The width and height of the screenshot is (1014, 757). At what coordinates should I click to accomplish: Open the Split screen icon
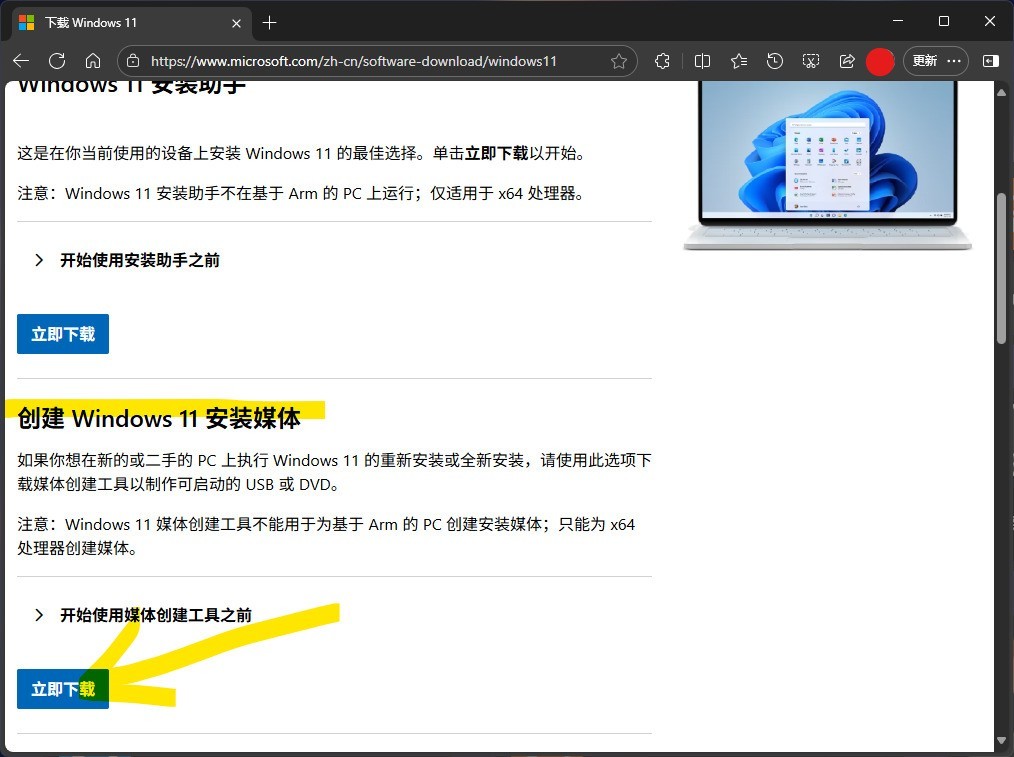702,61
